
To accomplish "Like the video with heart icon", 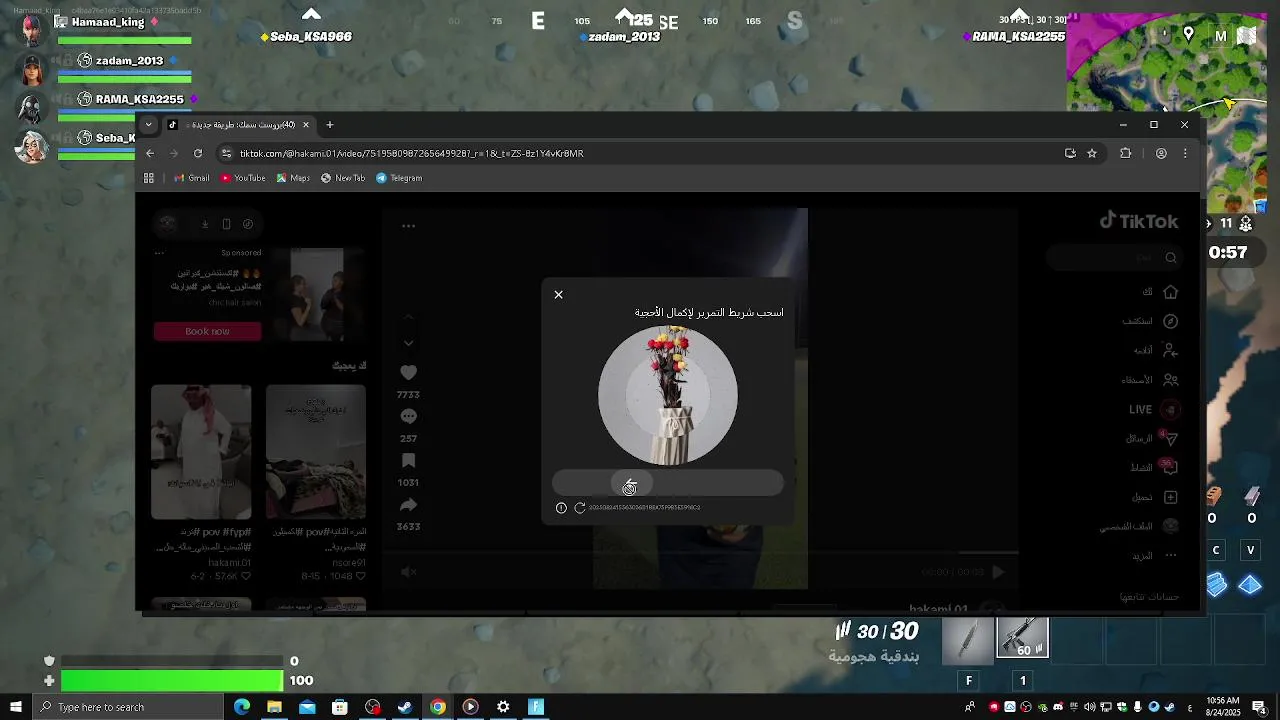I will [x=408, y=373].
